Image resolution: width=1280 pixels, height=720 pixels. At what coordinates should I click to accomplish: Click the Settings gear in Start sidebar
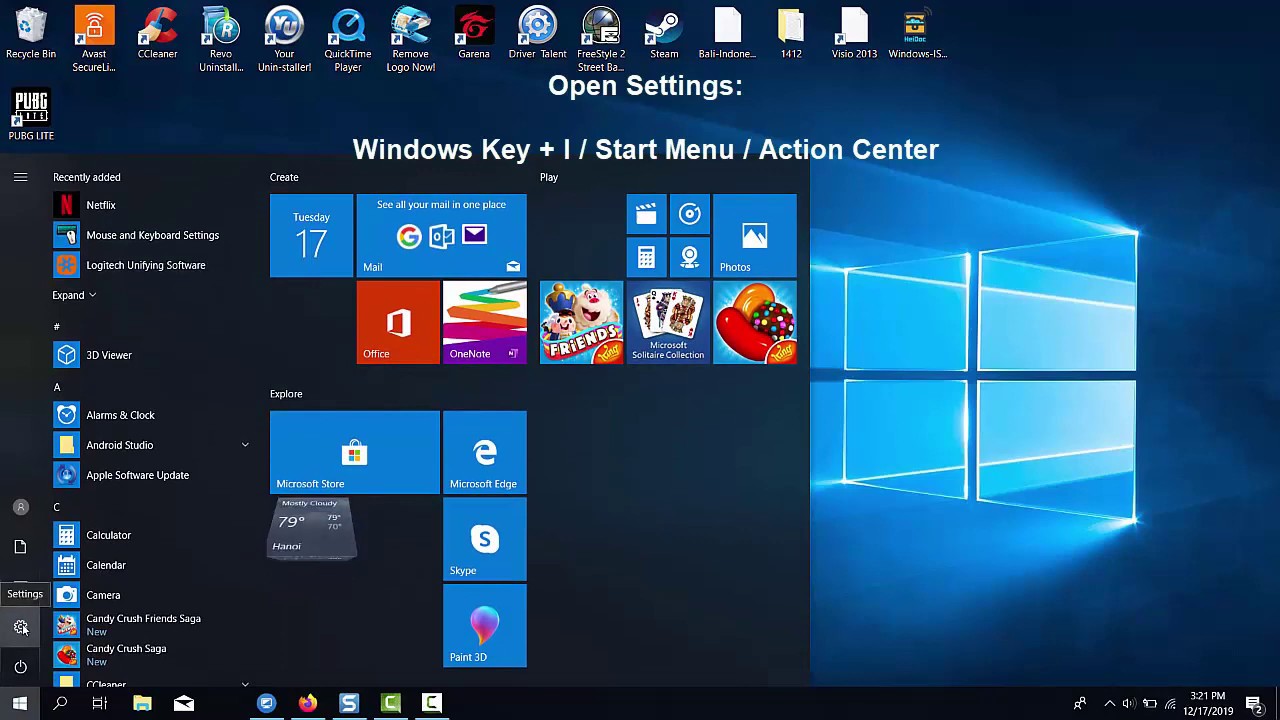[x=20, y=627]
